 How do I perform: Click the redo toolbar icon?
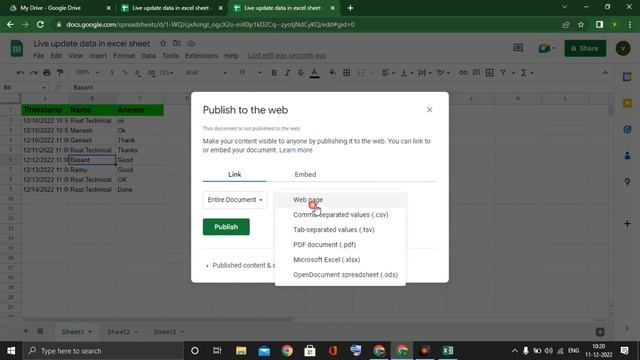pos(33,73)
